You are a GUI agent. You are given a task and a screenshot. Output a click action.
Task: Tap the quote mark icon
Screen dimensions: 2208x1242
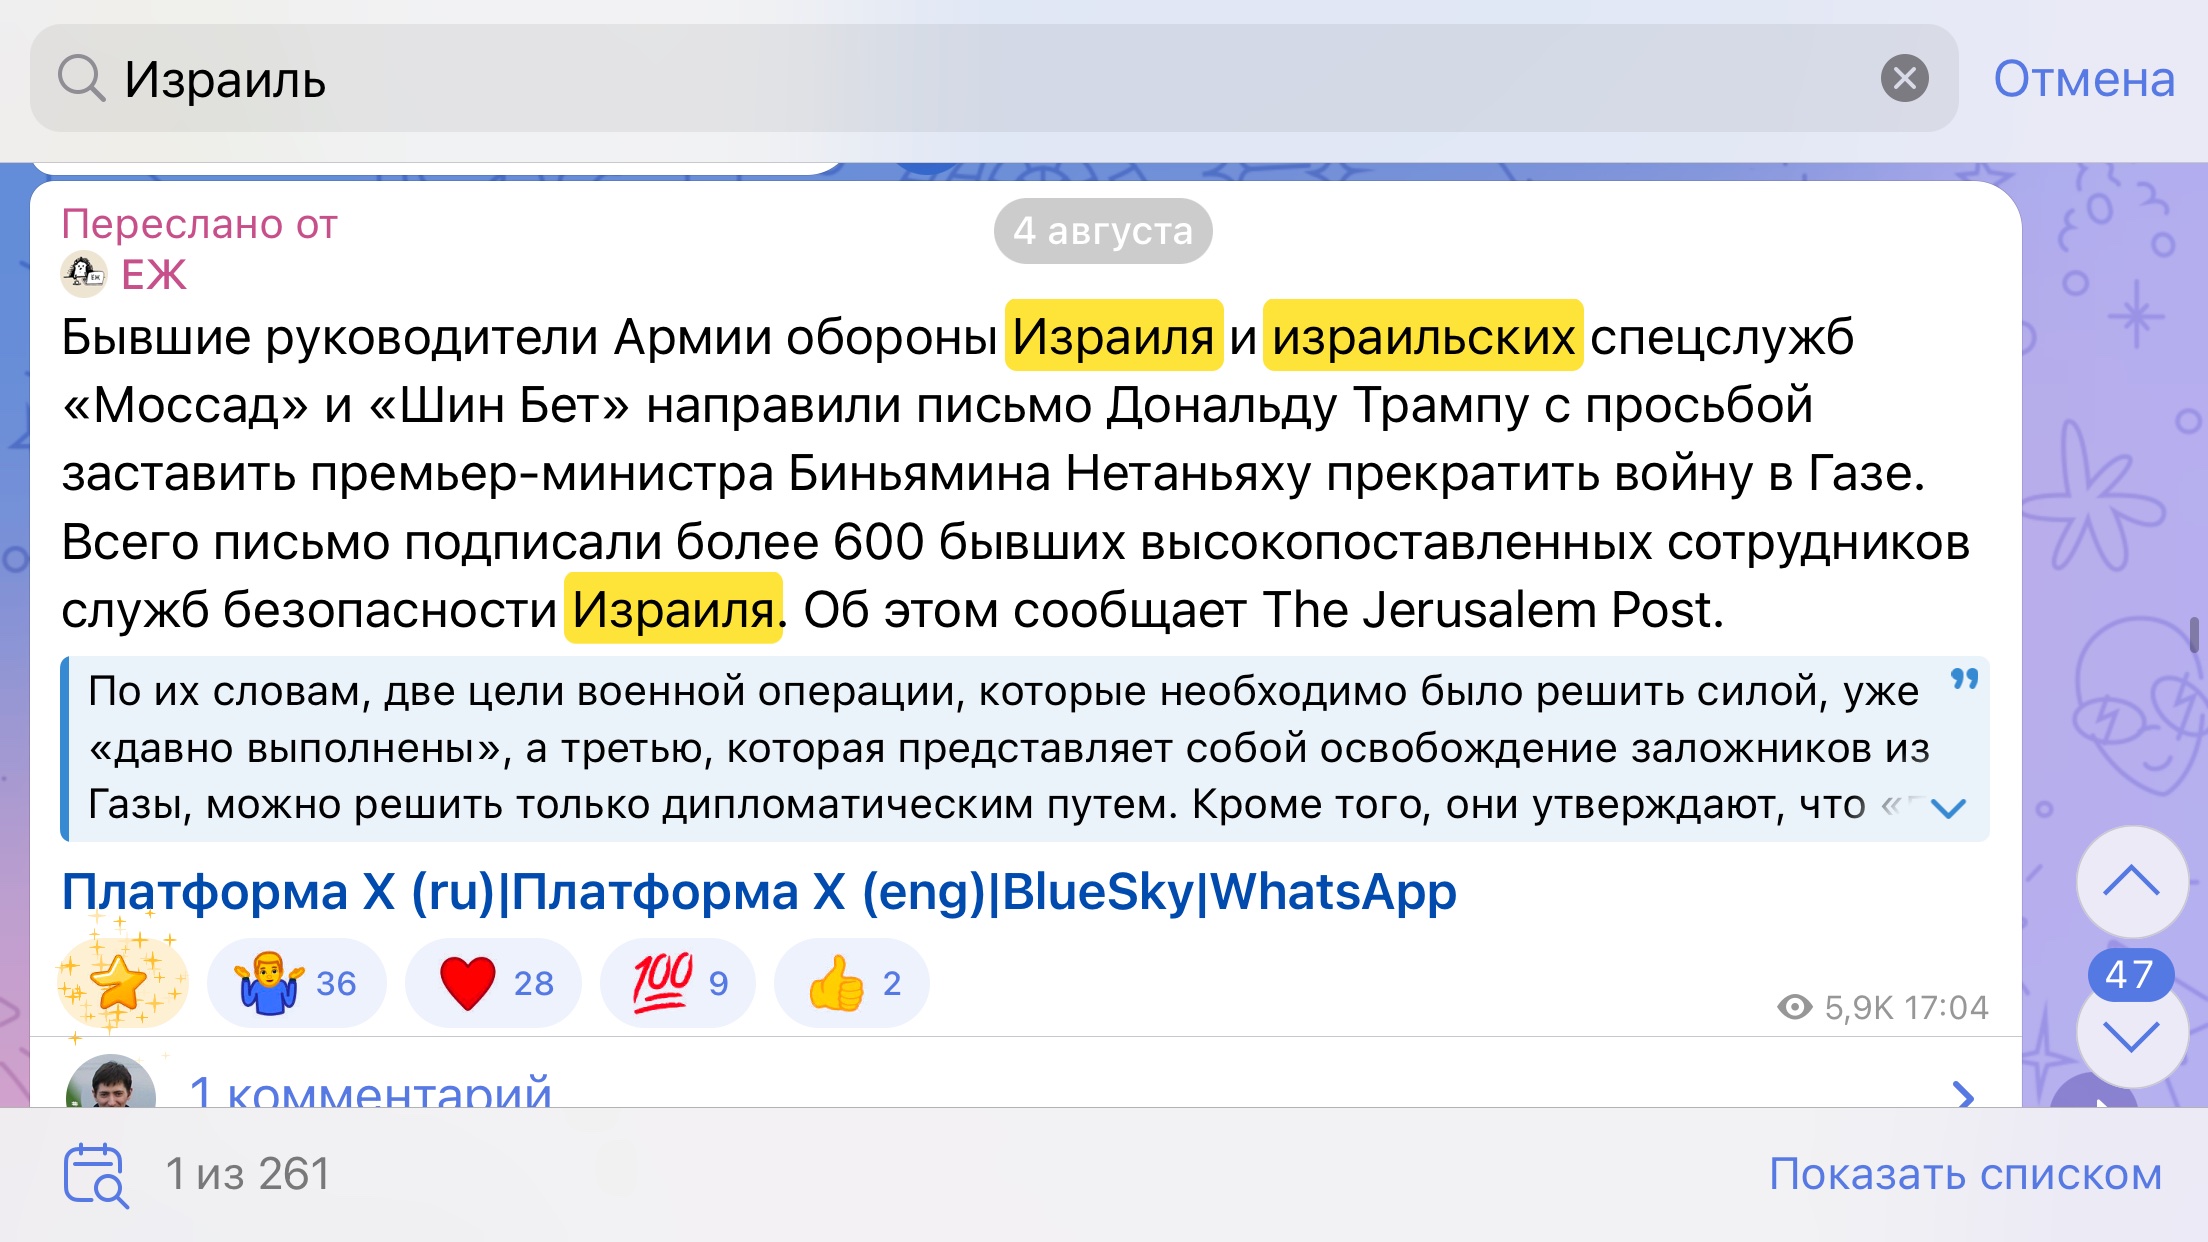1964,680
